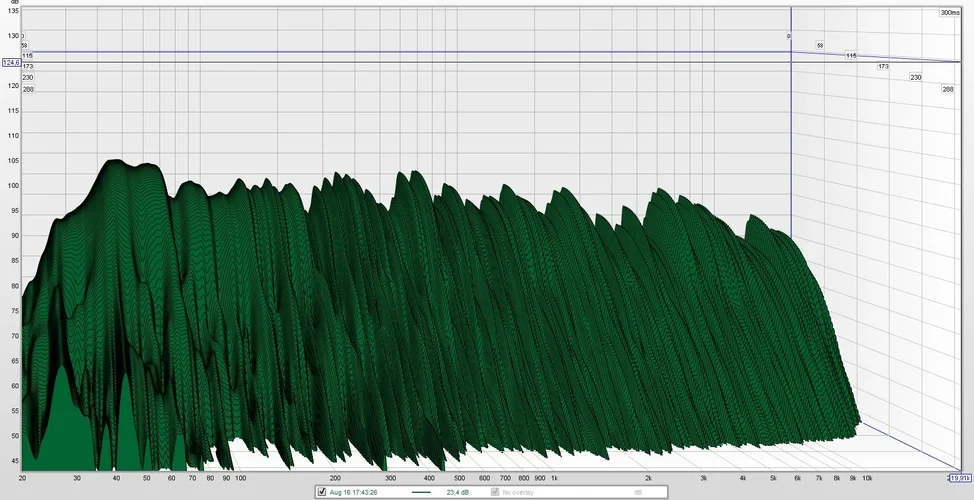
Task: Click the 124,6 cursor level readout
Action: [x=11, y=62]
